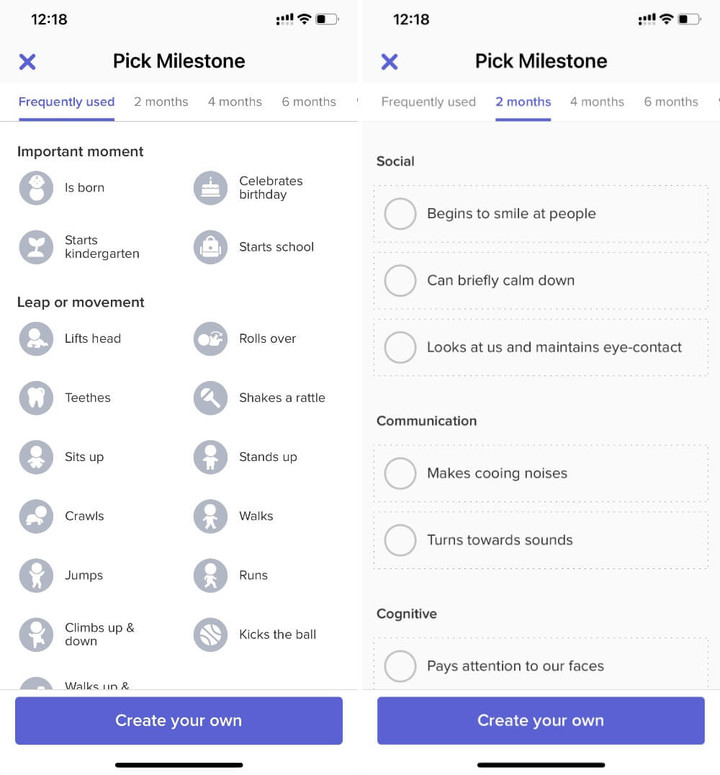Tap the Kicks the ball icon
This screenshot has width=720, height=775.
(211, 635)
